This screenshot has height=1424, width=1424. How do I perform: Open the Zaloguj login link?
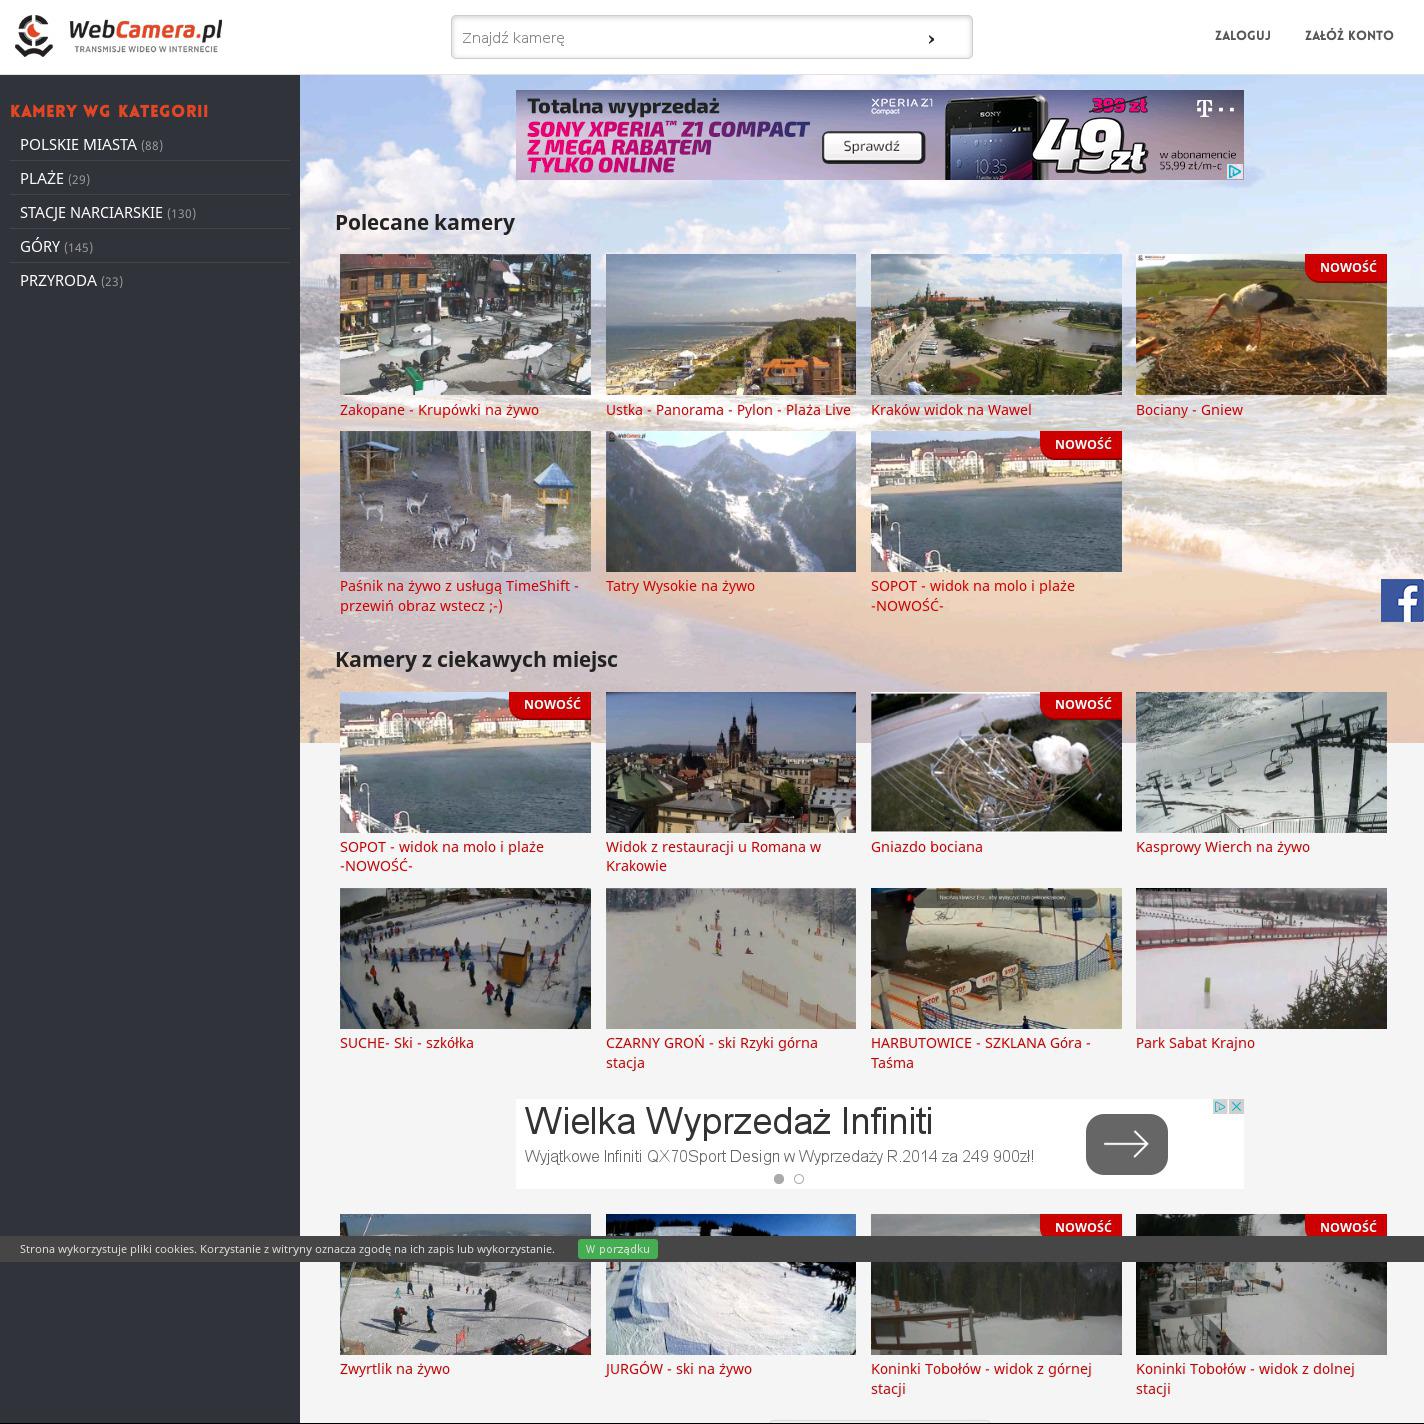coord(1242,35)
